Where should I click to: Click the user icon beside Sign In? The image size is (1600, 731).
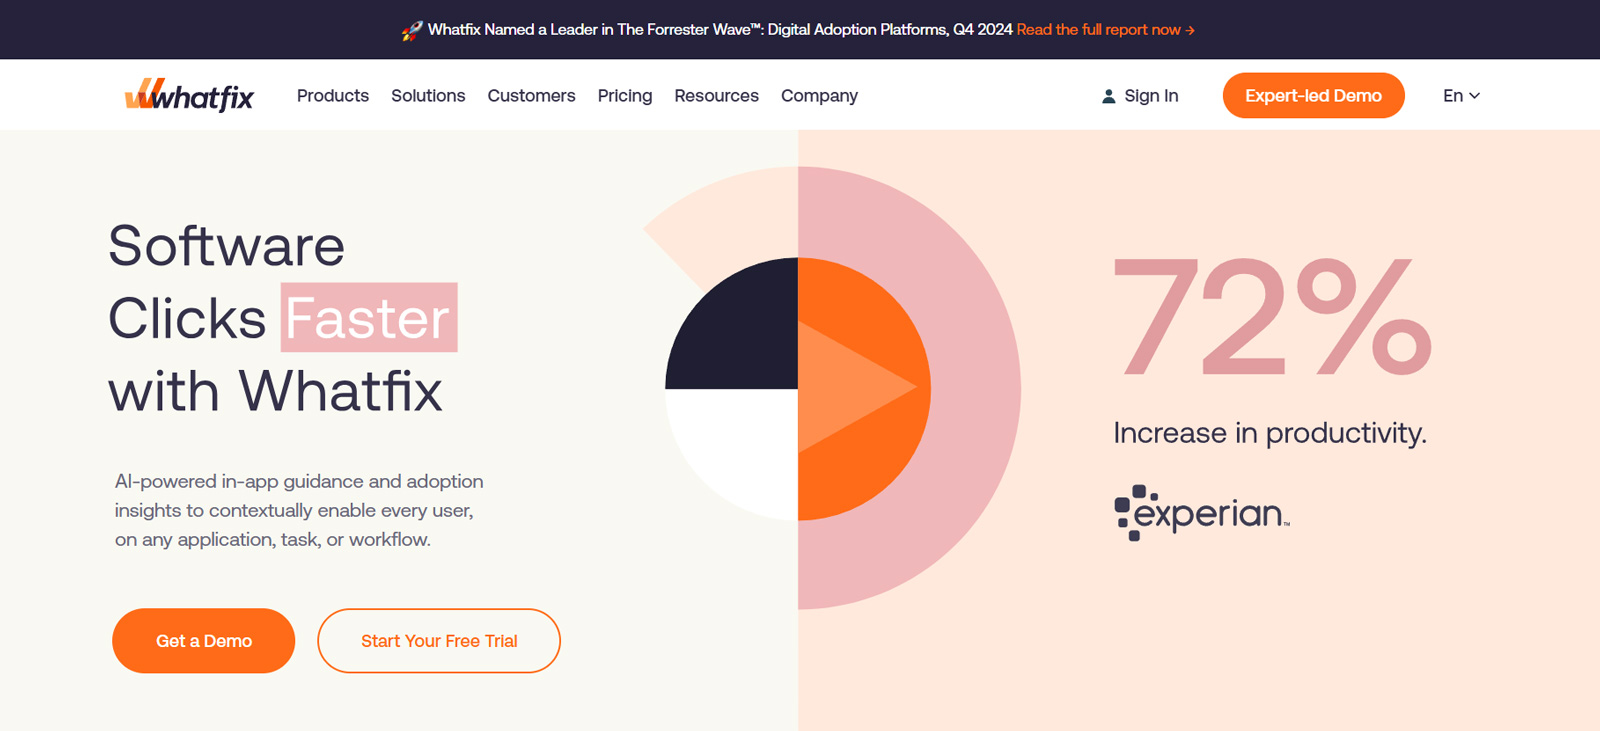point(1108,96)
